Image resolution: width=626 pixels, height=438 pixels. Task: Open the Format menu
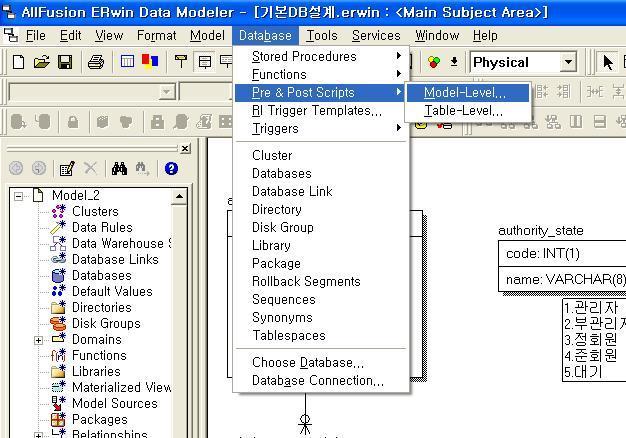[156, 36]
